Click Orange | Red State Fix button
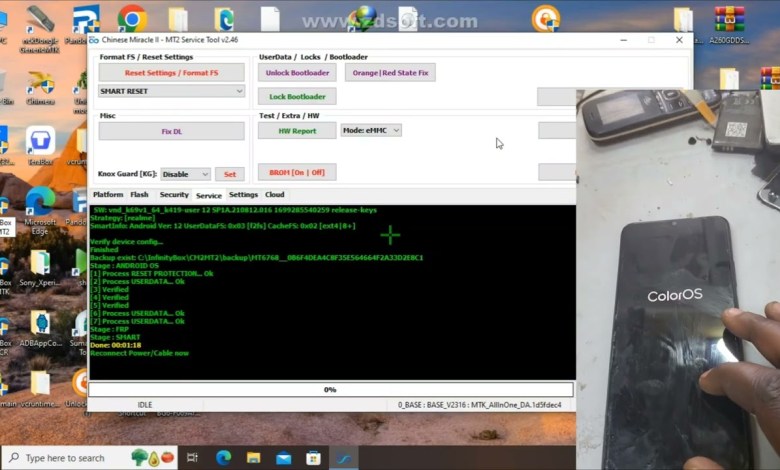This screenshot has height=470, width=780. (390, 73)
